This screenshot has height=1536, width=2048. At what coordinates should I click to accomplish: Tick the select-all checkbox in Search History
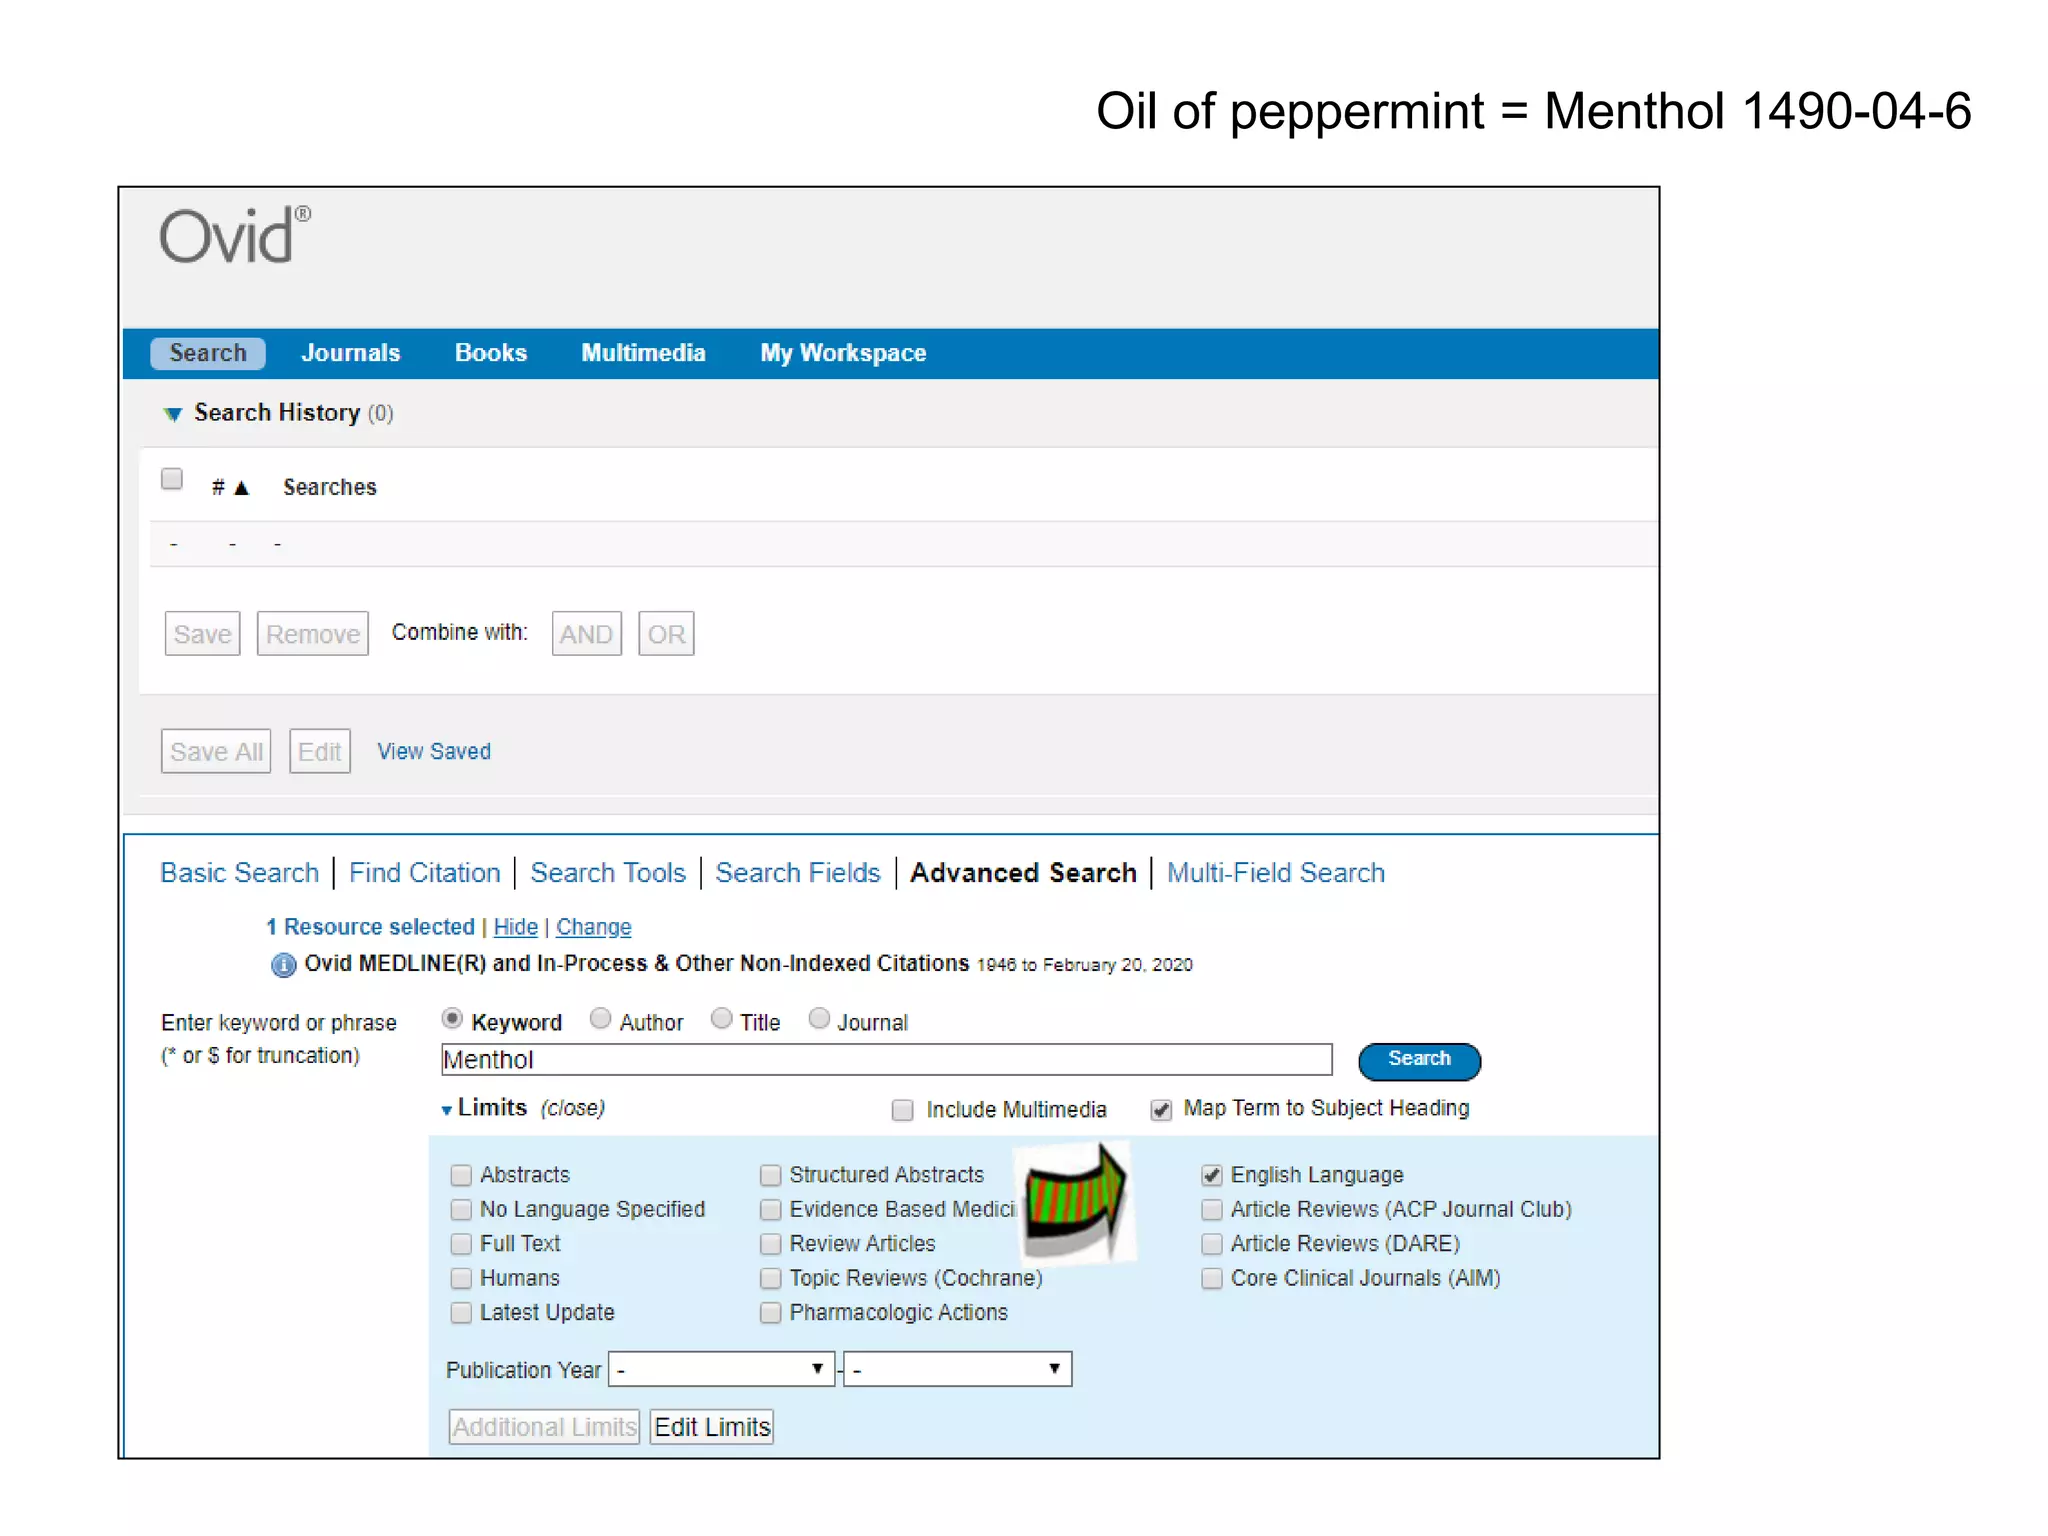click(x=172, y=479)
